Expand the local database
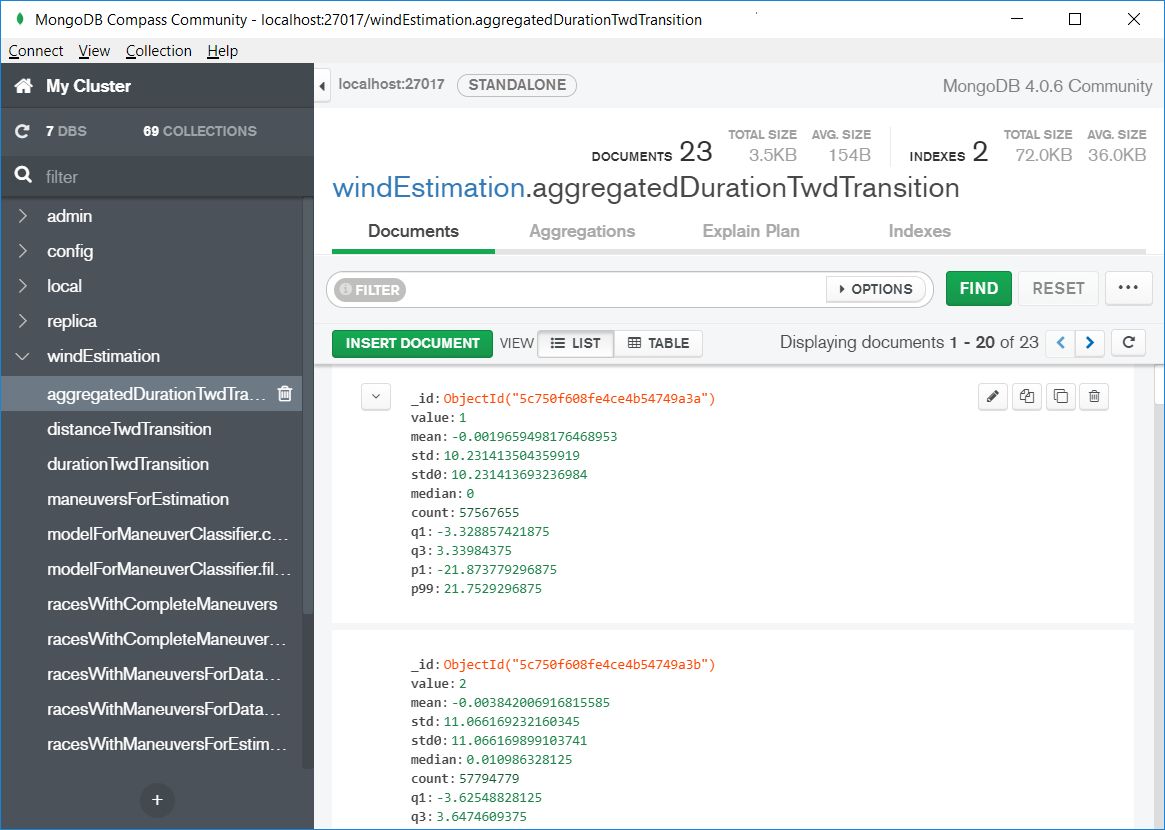Viewport: 1165px width, 830px height. click(x=23, y=286)
